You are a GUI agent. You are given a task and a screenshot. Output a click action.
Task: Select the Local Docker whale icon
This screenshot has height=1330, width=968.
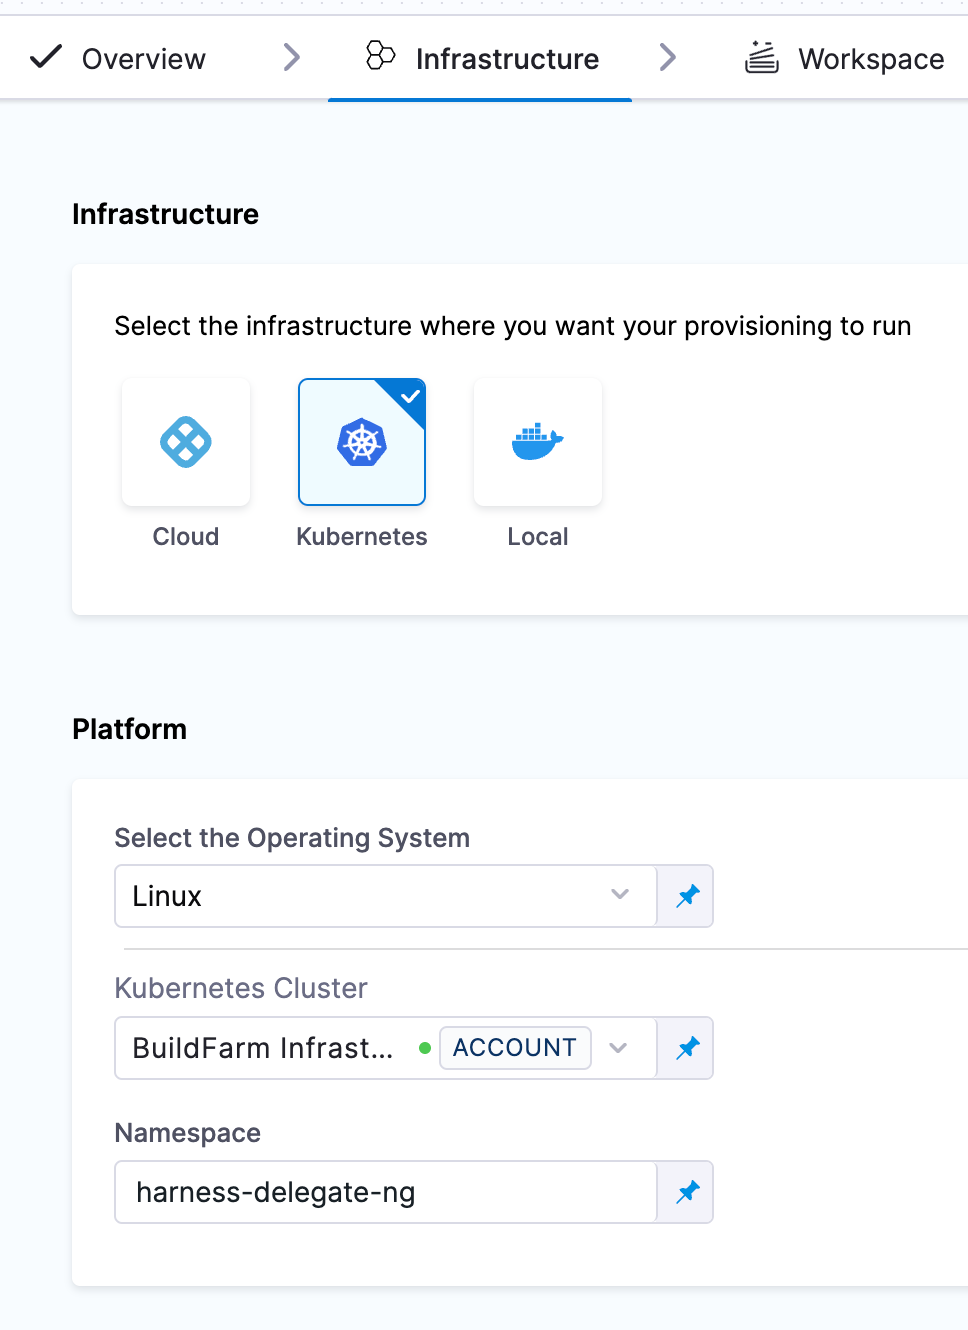click(538, 440)
